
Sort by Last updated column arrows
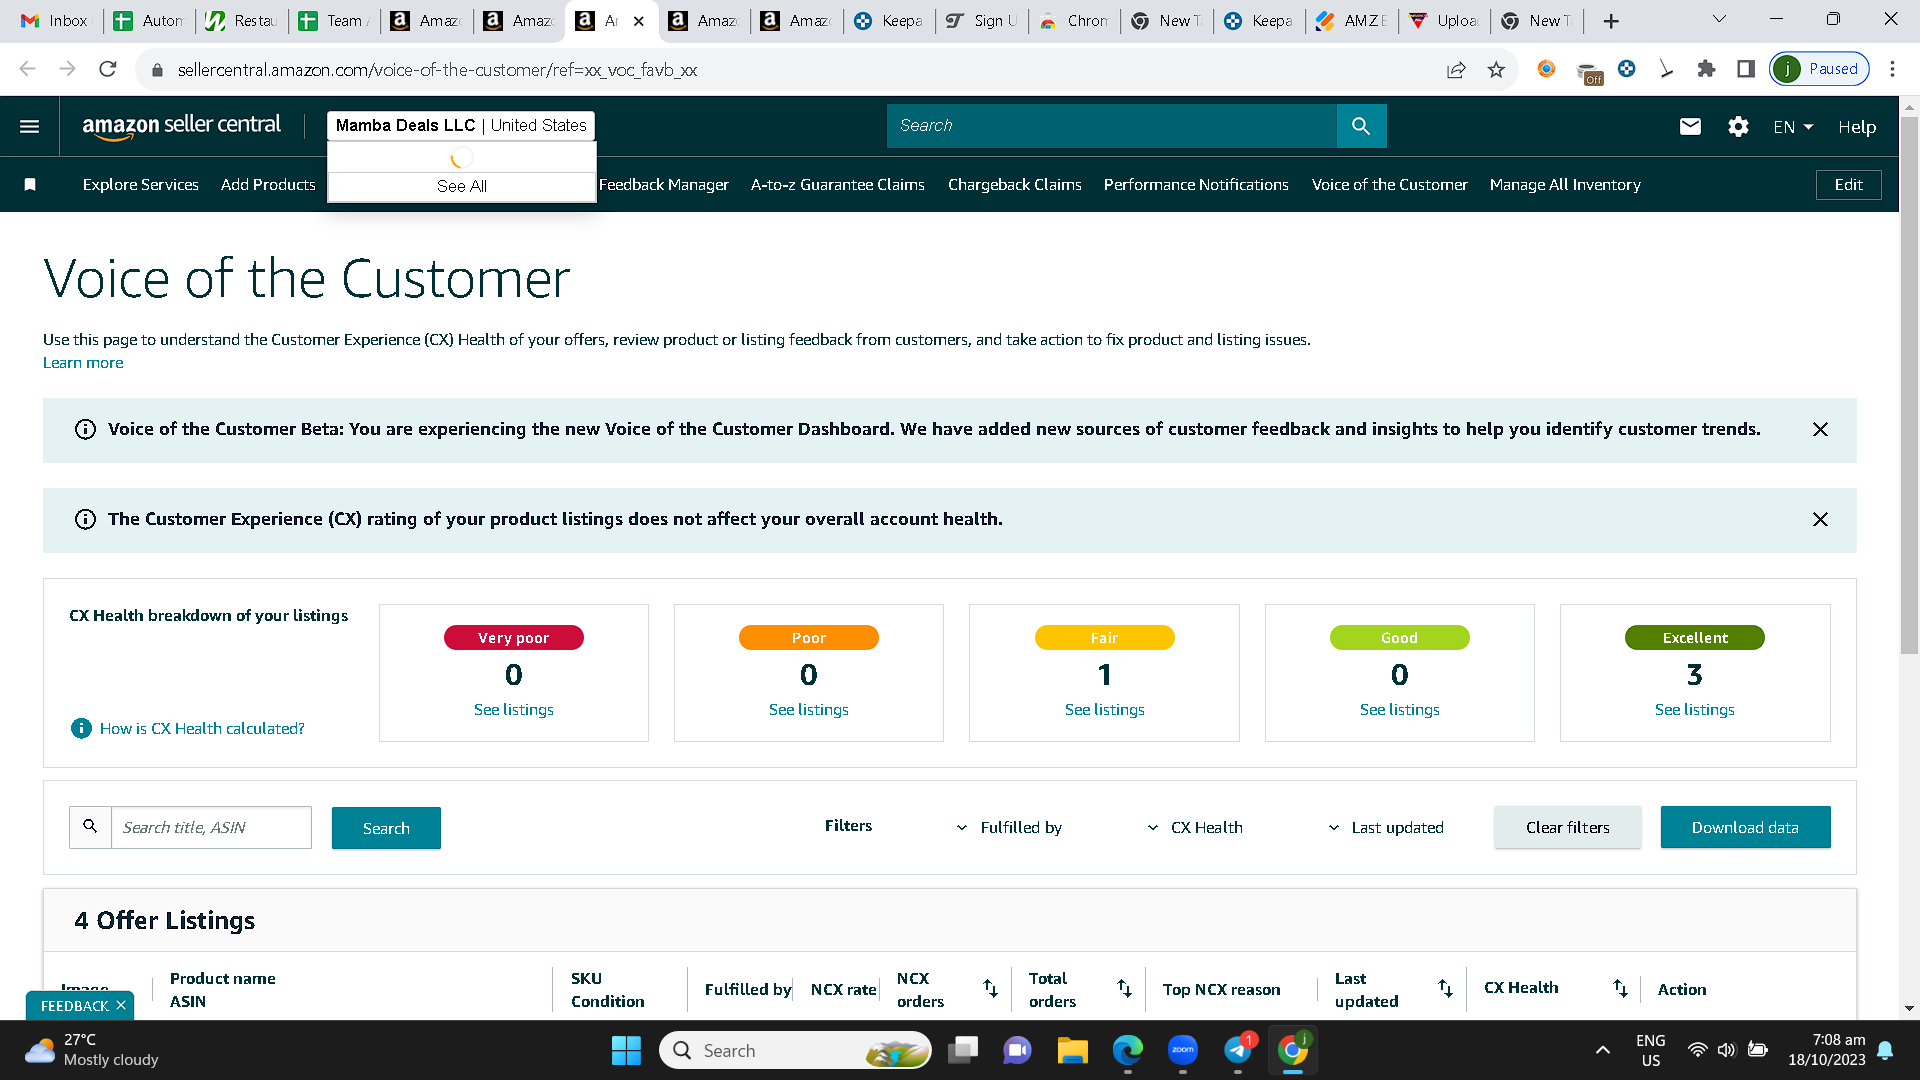1445,989
